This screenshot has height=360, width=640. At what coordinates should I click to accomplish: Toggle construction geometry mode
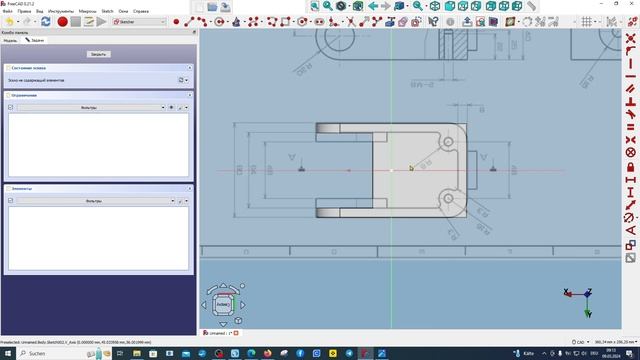[x=416, y=22]
